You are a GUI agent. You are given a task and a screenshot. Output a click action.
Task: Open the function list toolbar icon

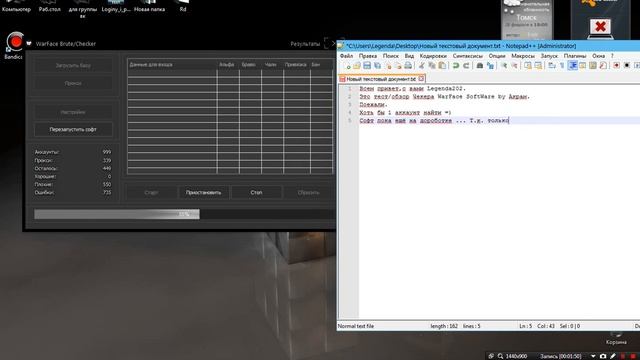pyautogui.click(x=603, y=66)
